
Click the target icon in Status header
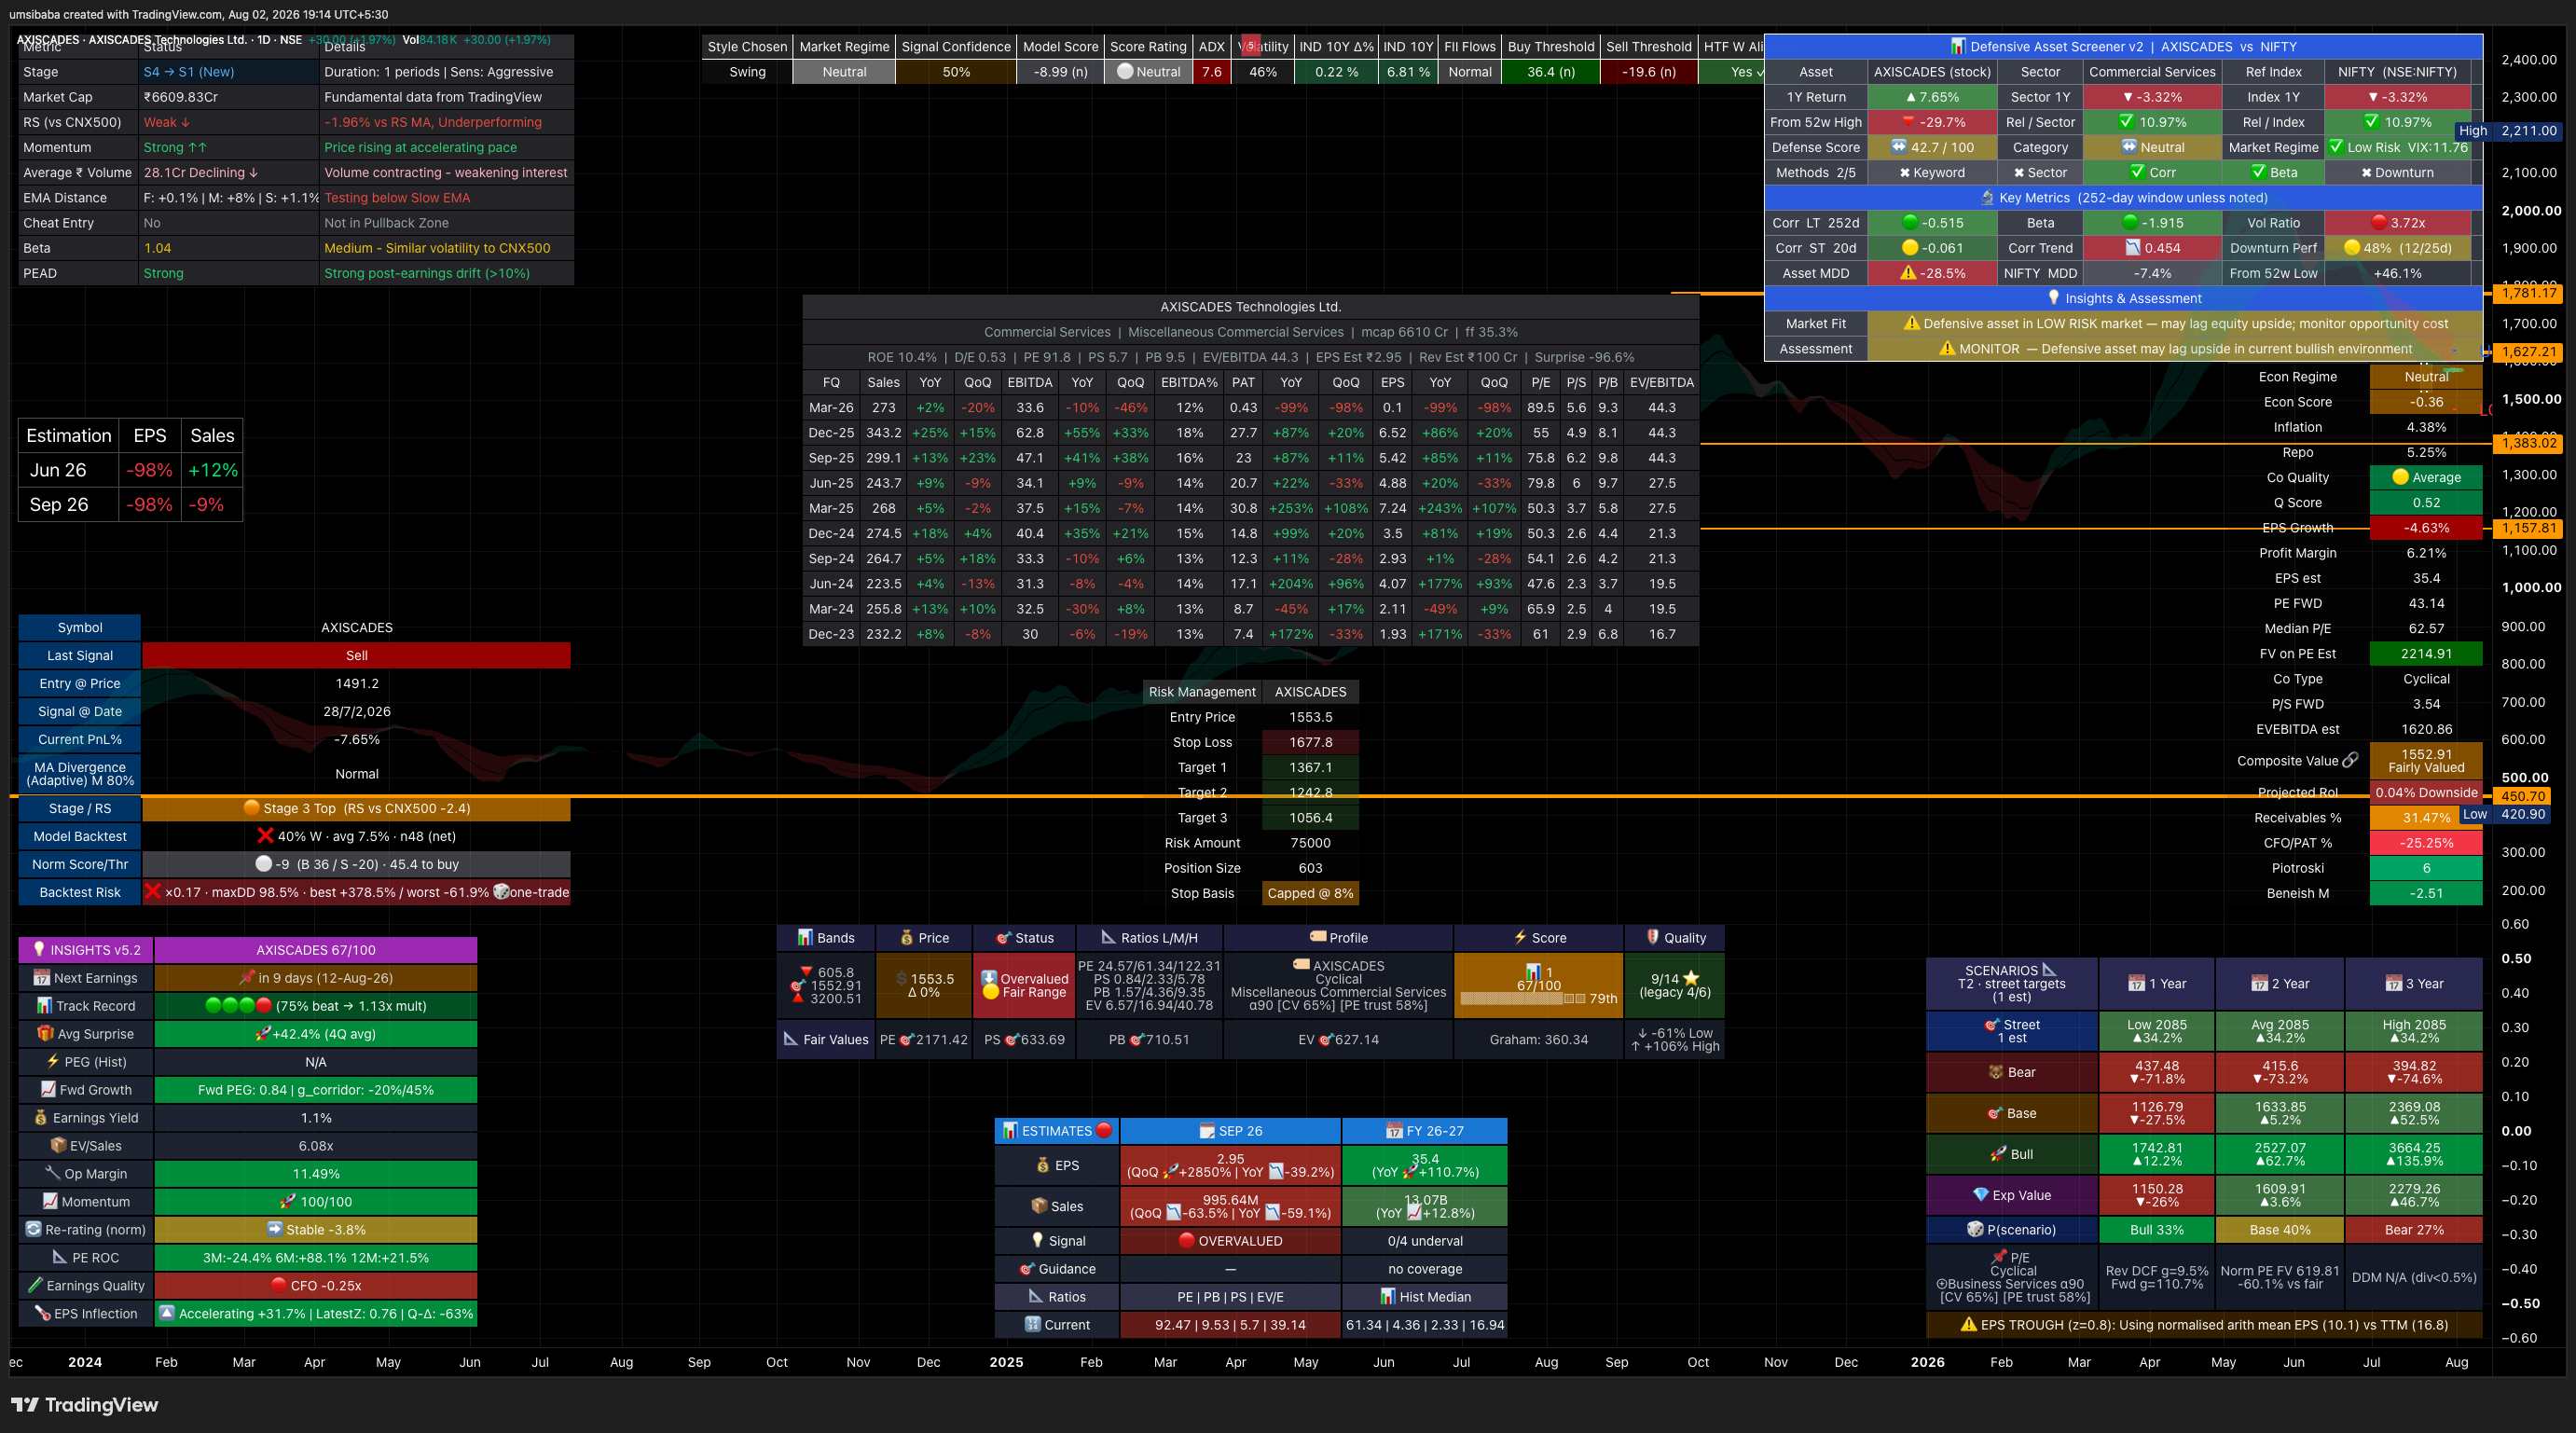[x=1003, y=938]
